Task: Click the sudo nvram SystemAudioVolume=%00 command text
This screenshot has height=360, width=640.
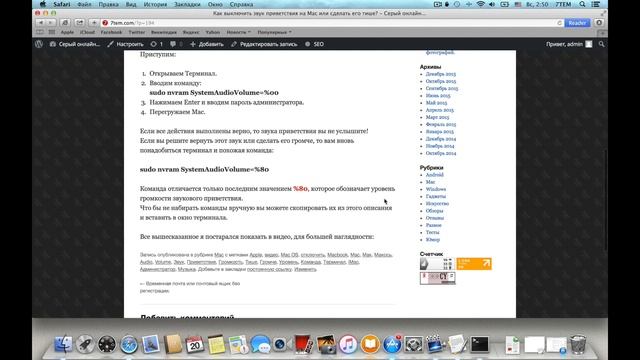Action: (x=214, y=93)
